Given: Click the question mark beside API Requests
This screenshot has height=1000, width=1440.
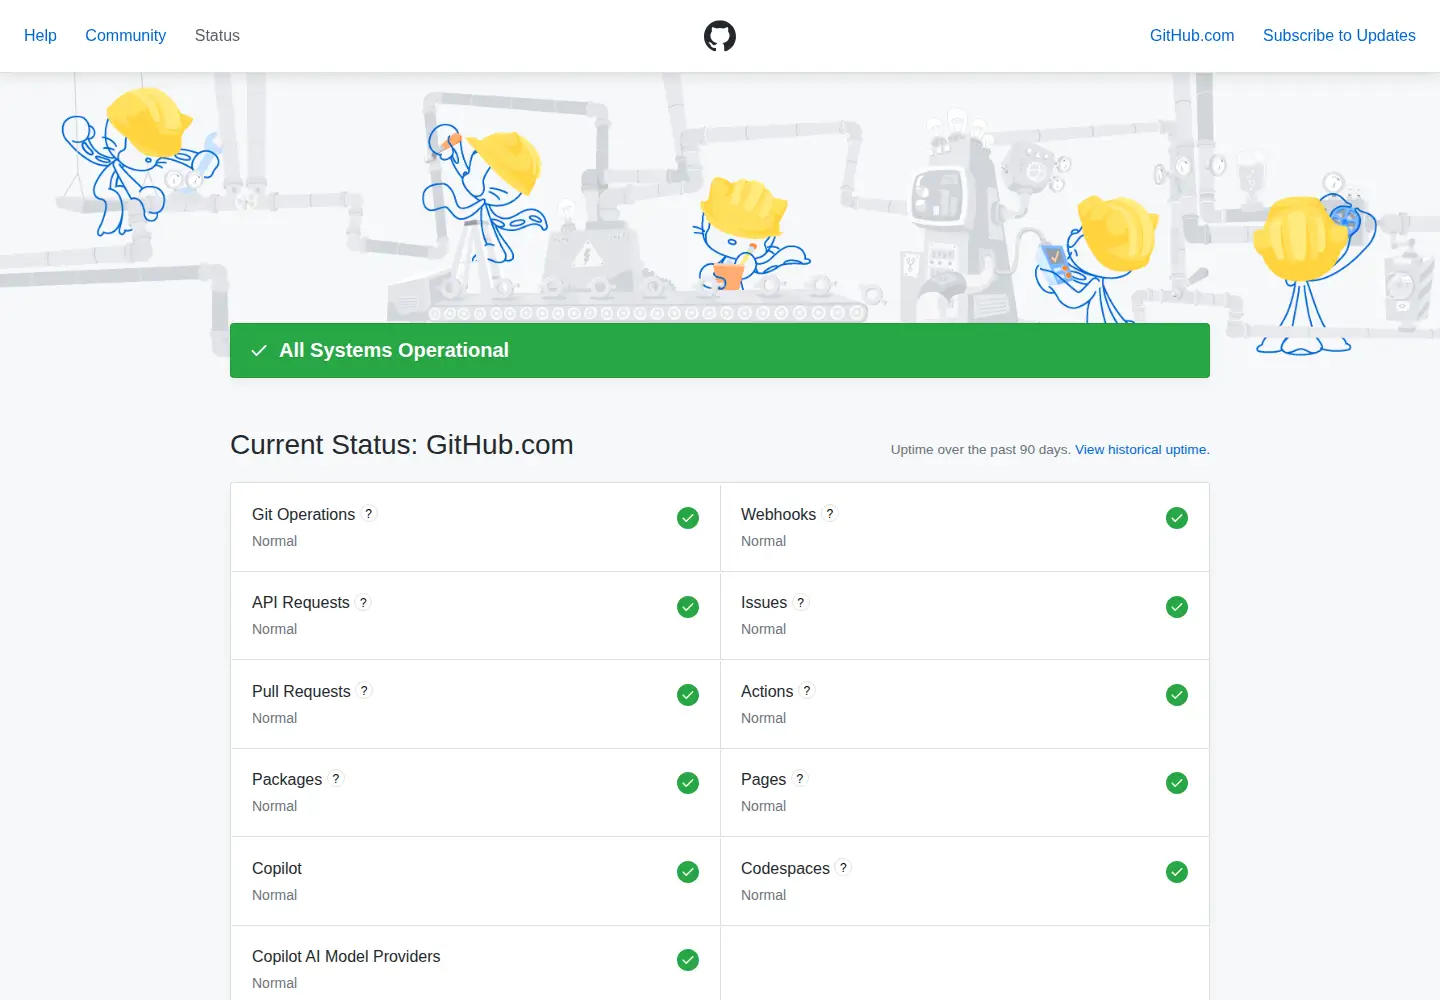Looking at the screenshot, I should click(363, 602).
